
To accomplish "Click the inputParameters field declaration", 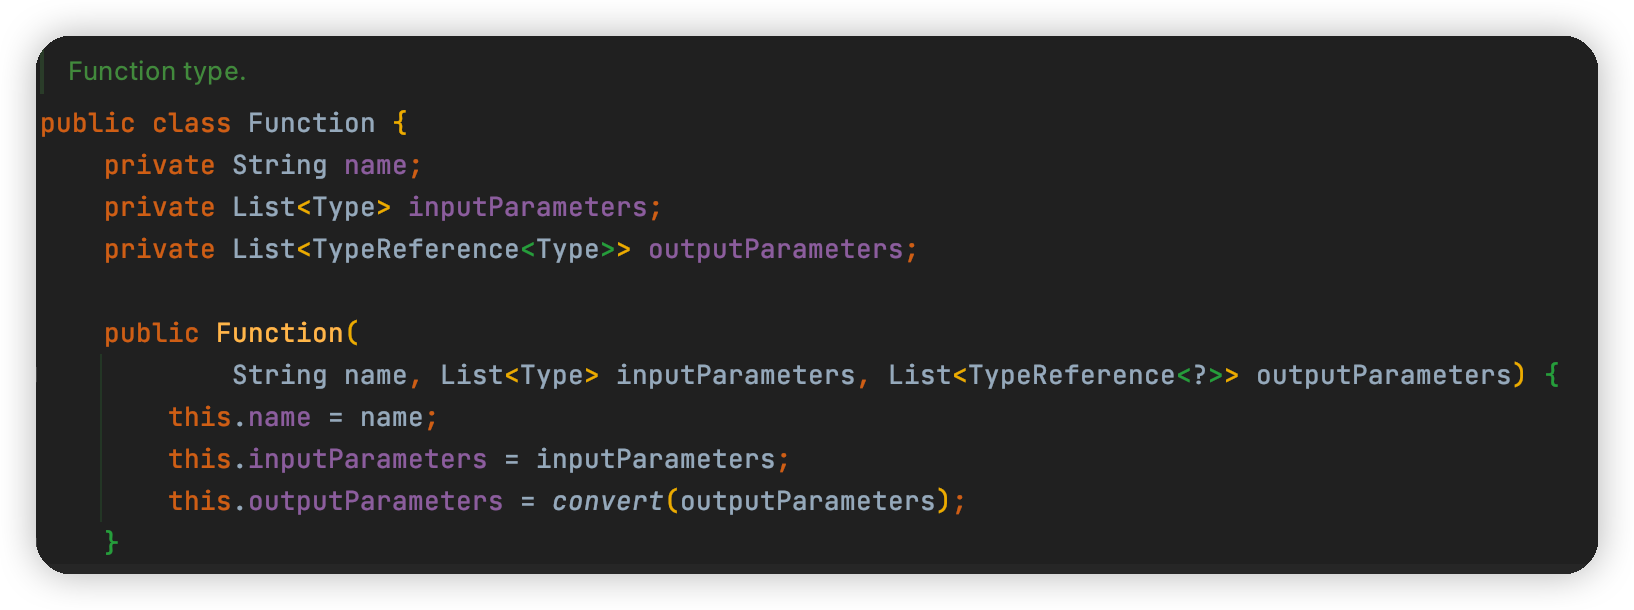I will pos(527,207).
